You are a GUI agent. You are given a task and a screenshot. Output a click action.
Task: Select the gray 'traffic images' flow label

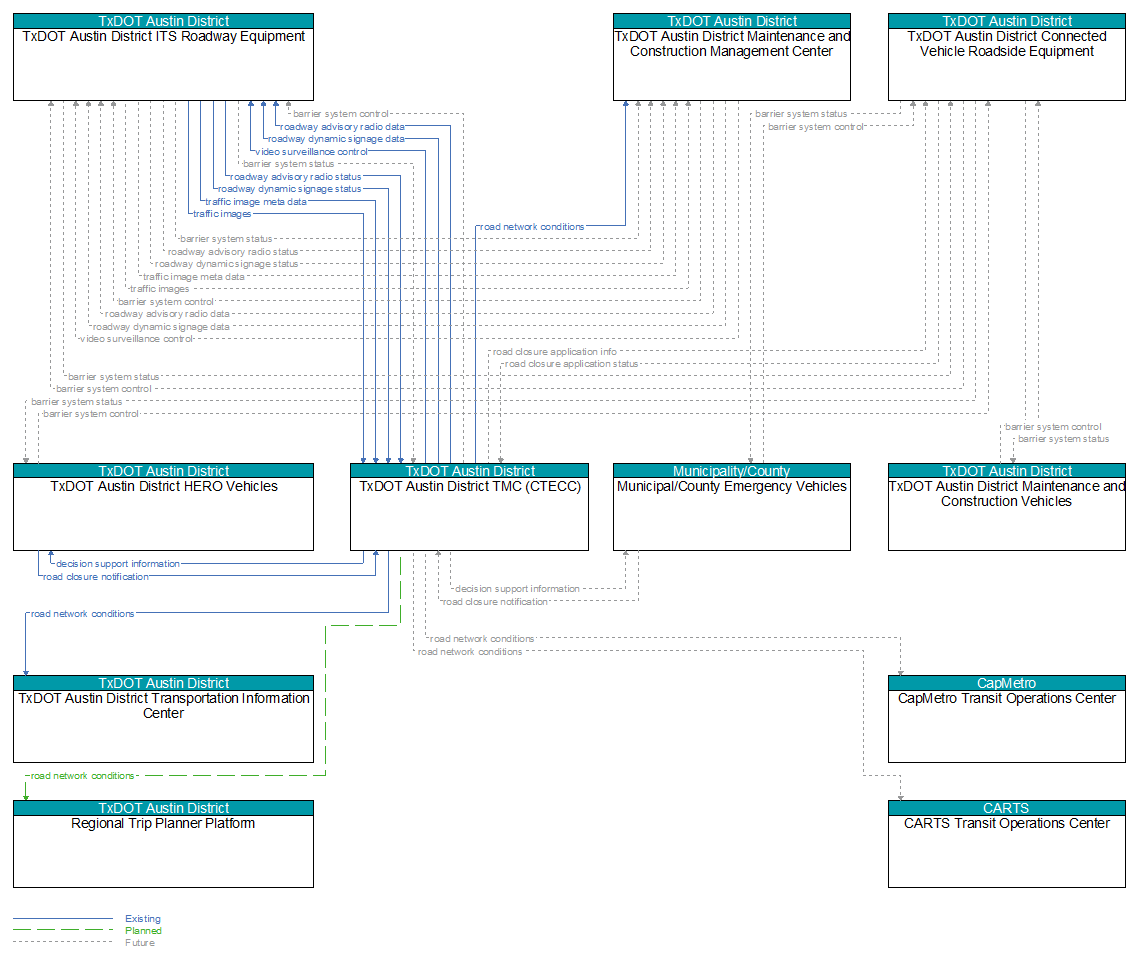pos(159,288)
